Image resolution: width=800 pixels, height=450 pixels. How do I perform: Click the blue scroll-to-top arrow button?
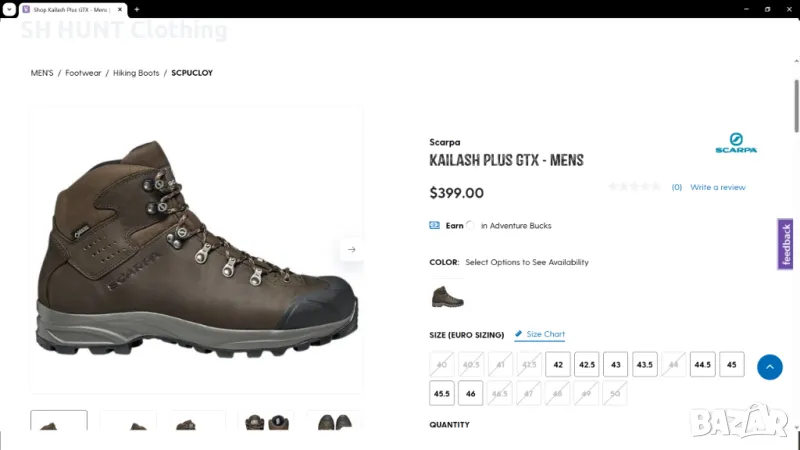pyautogui.click(x=769, y=367)
